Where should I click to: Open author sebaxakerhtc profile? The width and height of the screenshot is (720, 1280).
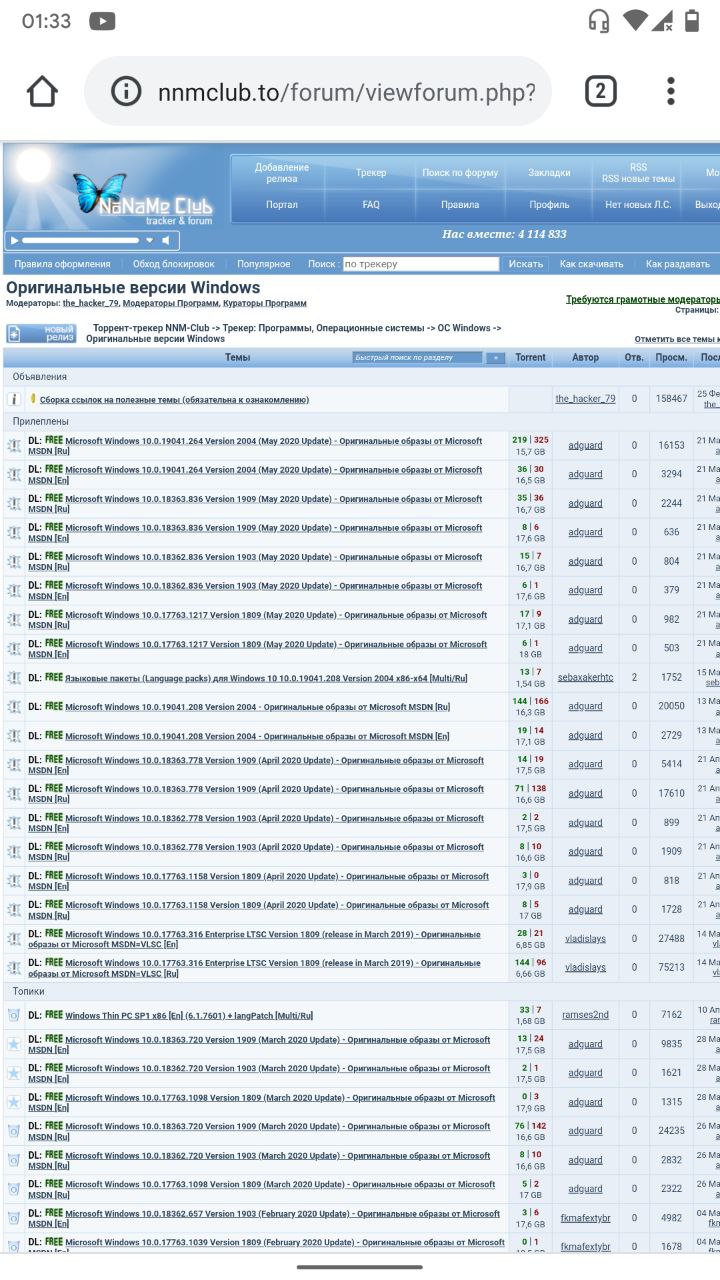click(x=585, y=677)
